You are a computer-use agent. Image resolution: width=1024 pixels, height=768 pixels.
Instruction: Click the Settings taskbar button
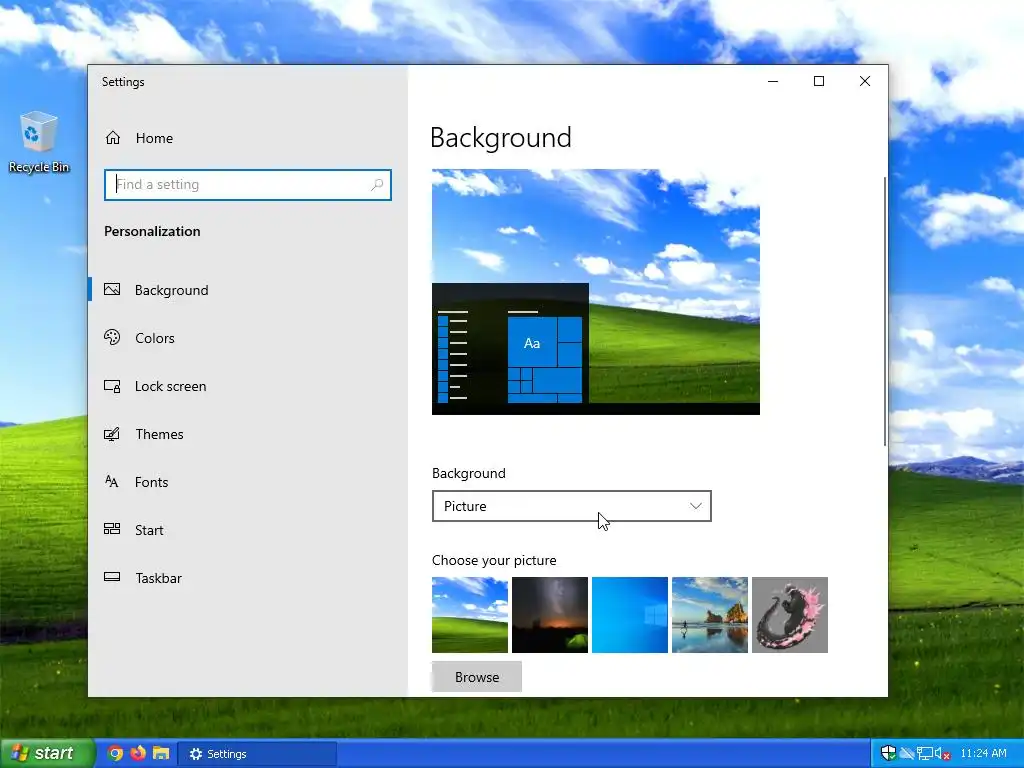[x=257, y=754]
